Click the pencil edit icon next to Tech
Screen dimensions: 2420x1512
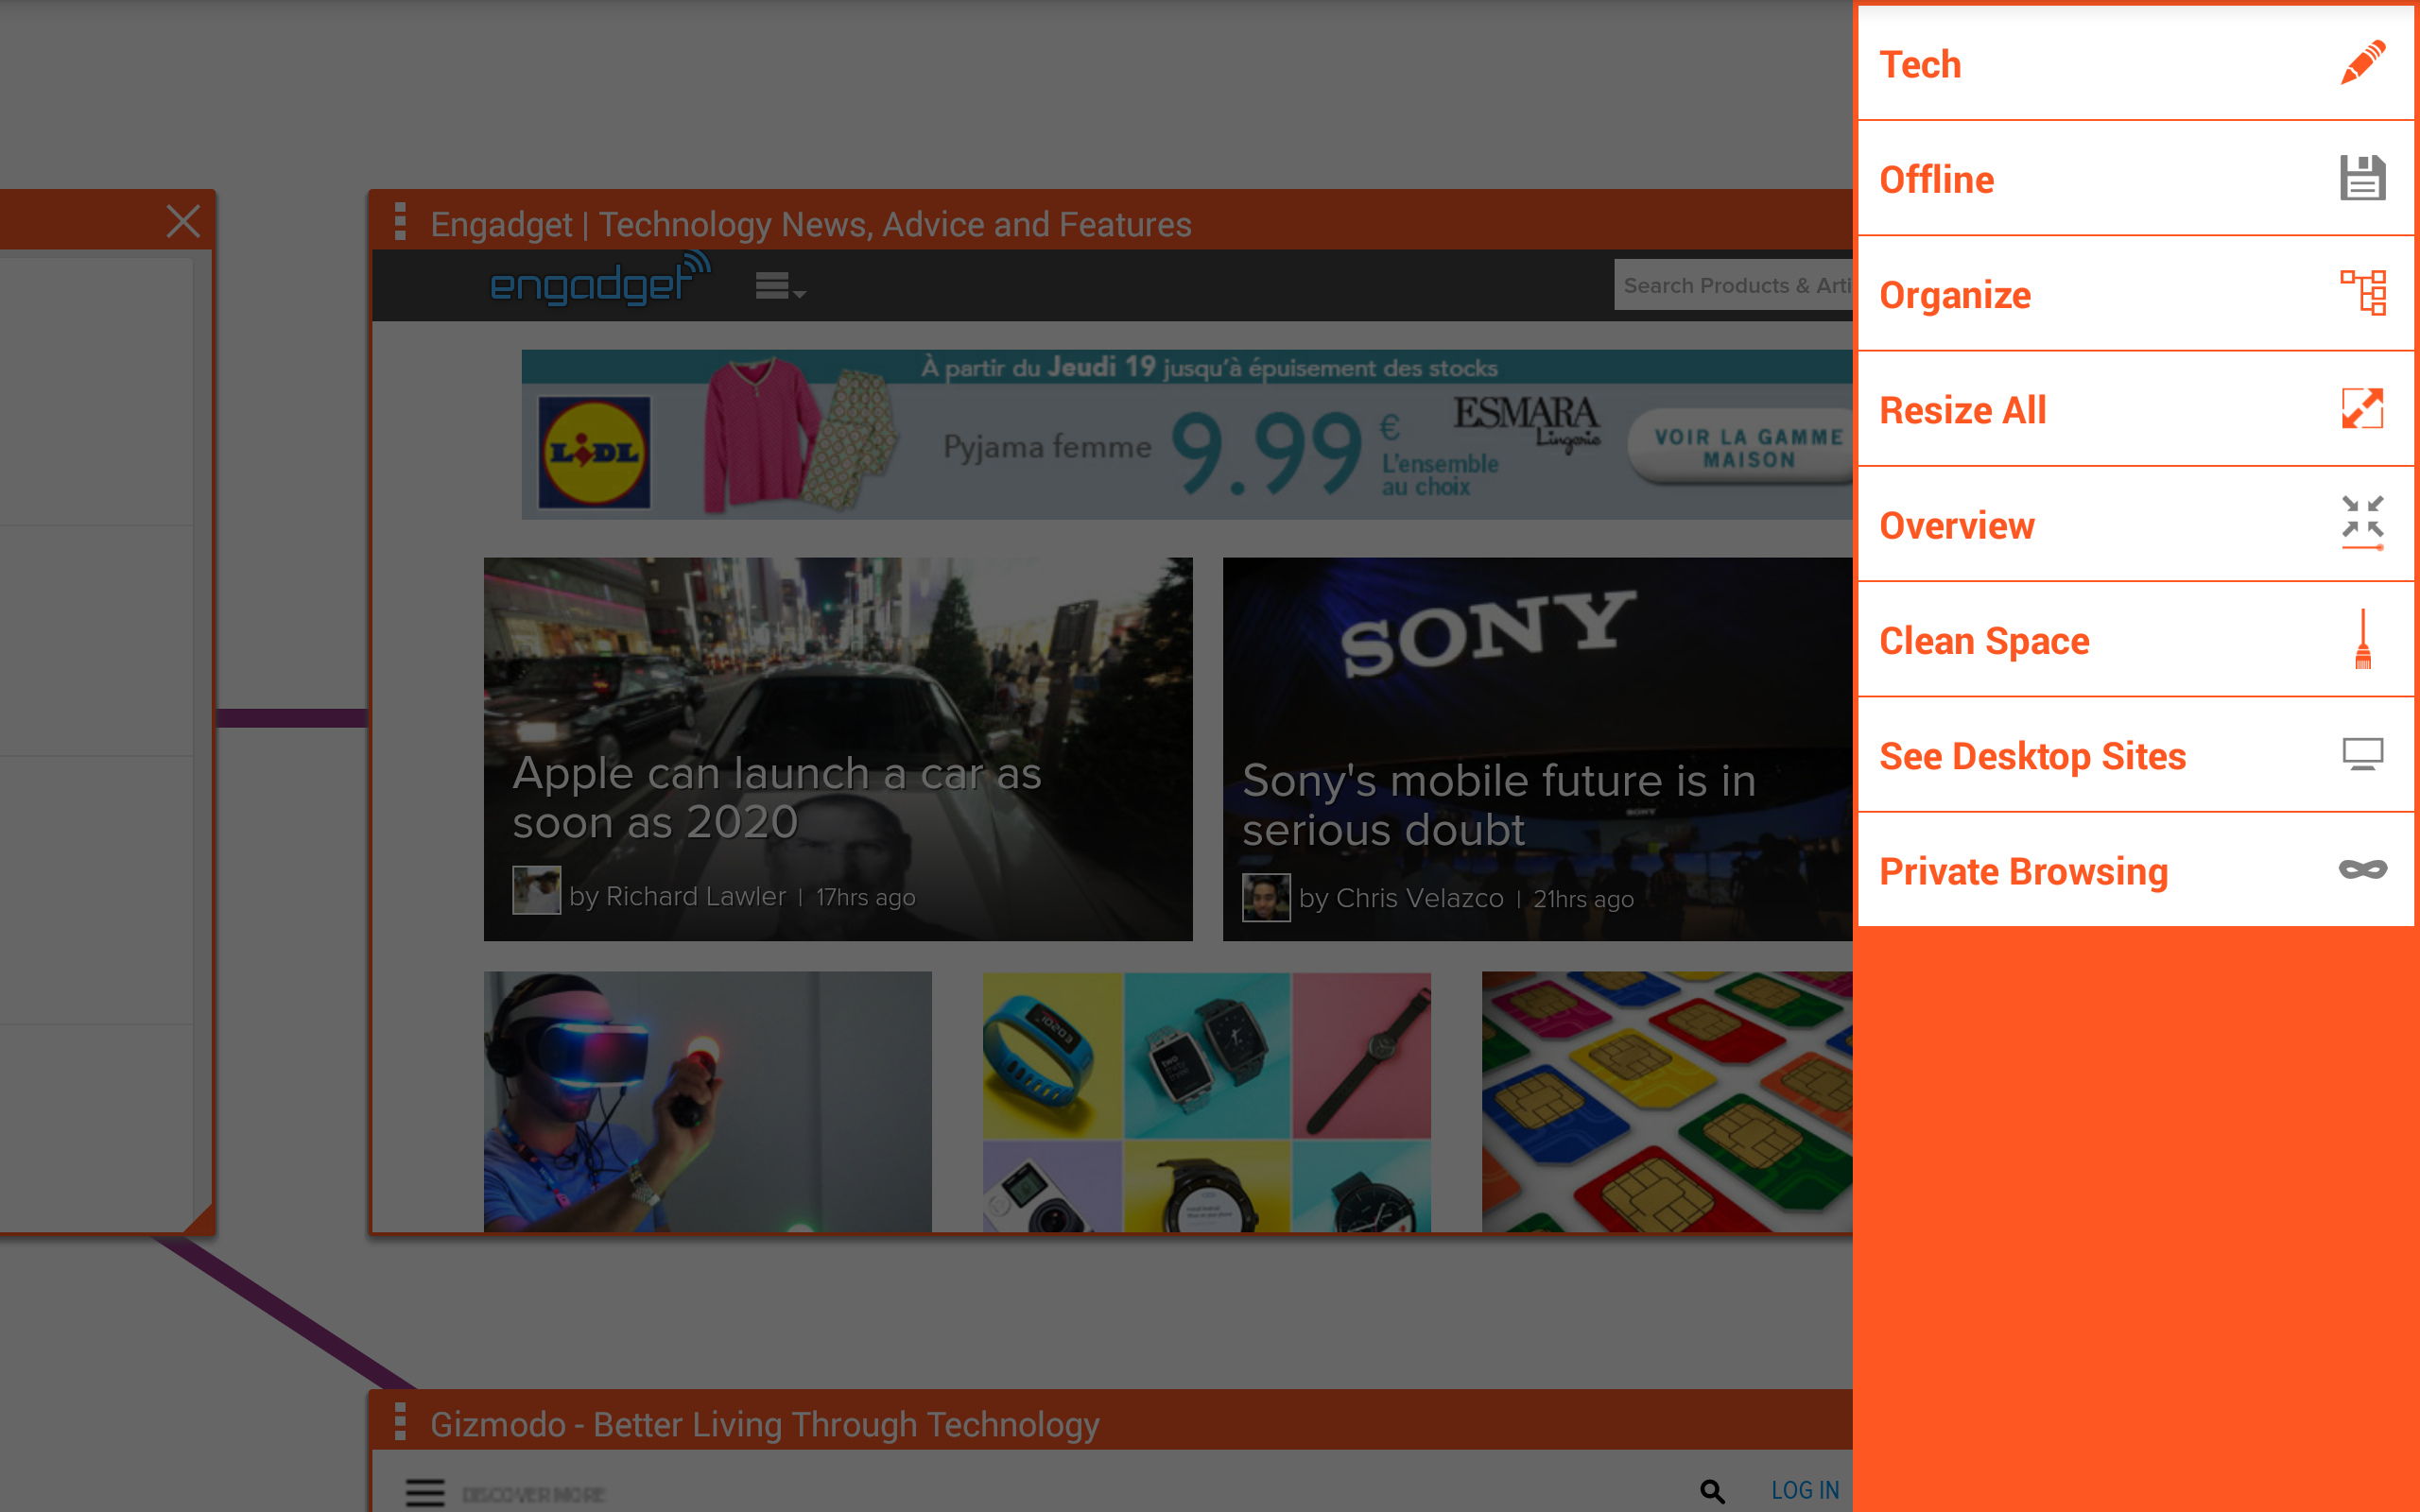point(2362,64)
